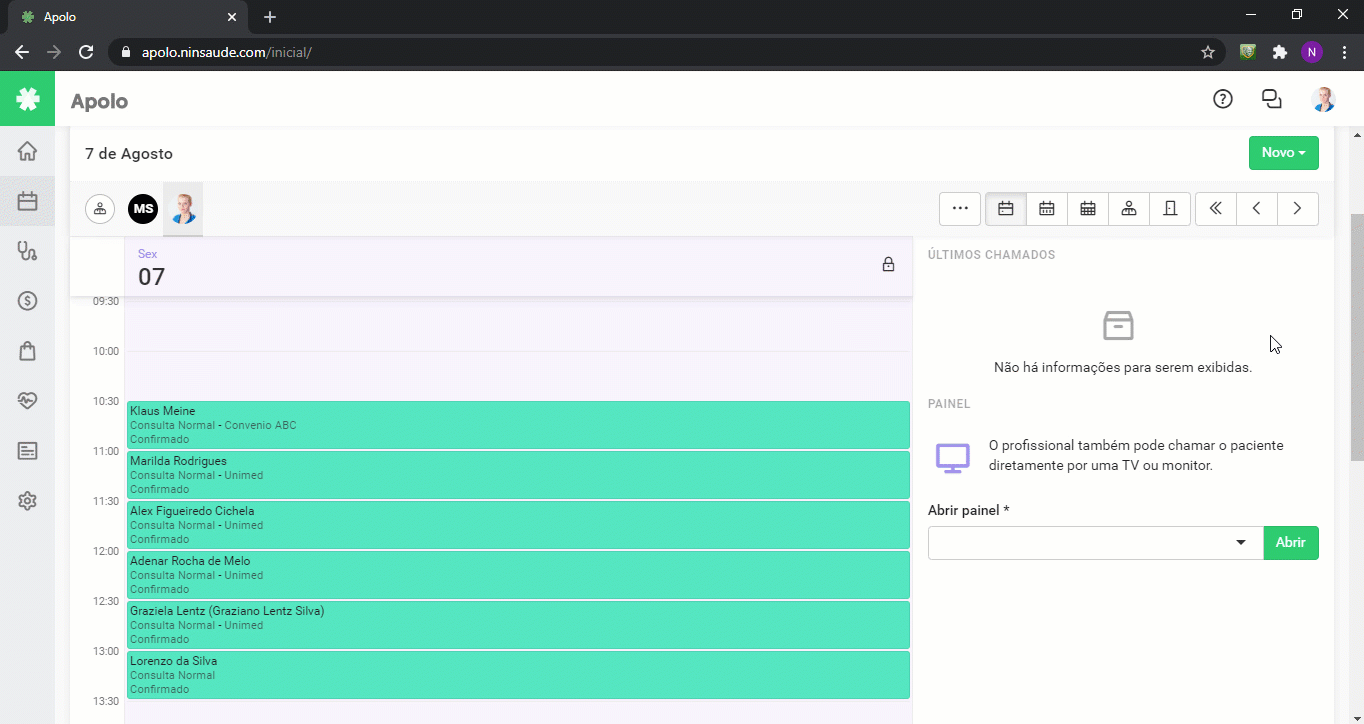This screenshot has height=724, width=1364.
Task: Open the Home icon in left sidebar
Action: tap(27, 151)
